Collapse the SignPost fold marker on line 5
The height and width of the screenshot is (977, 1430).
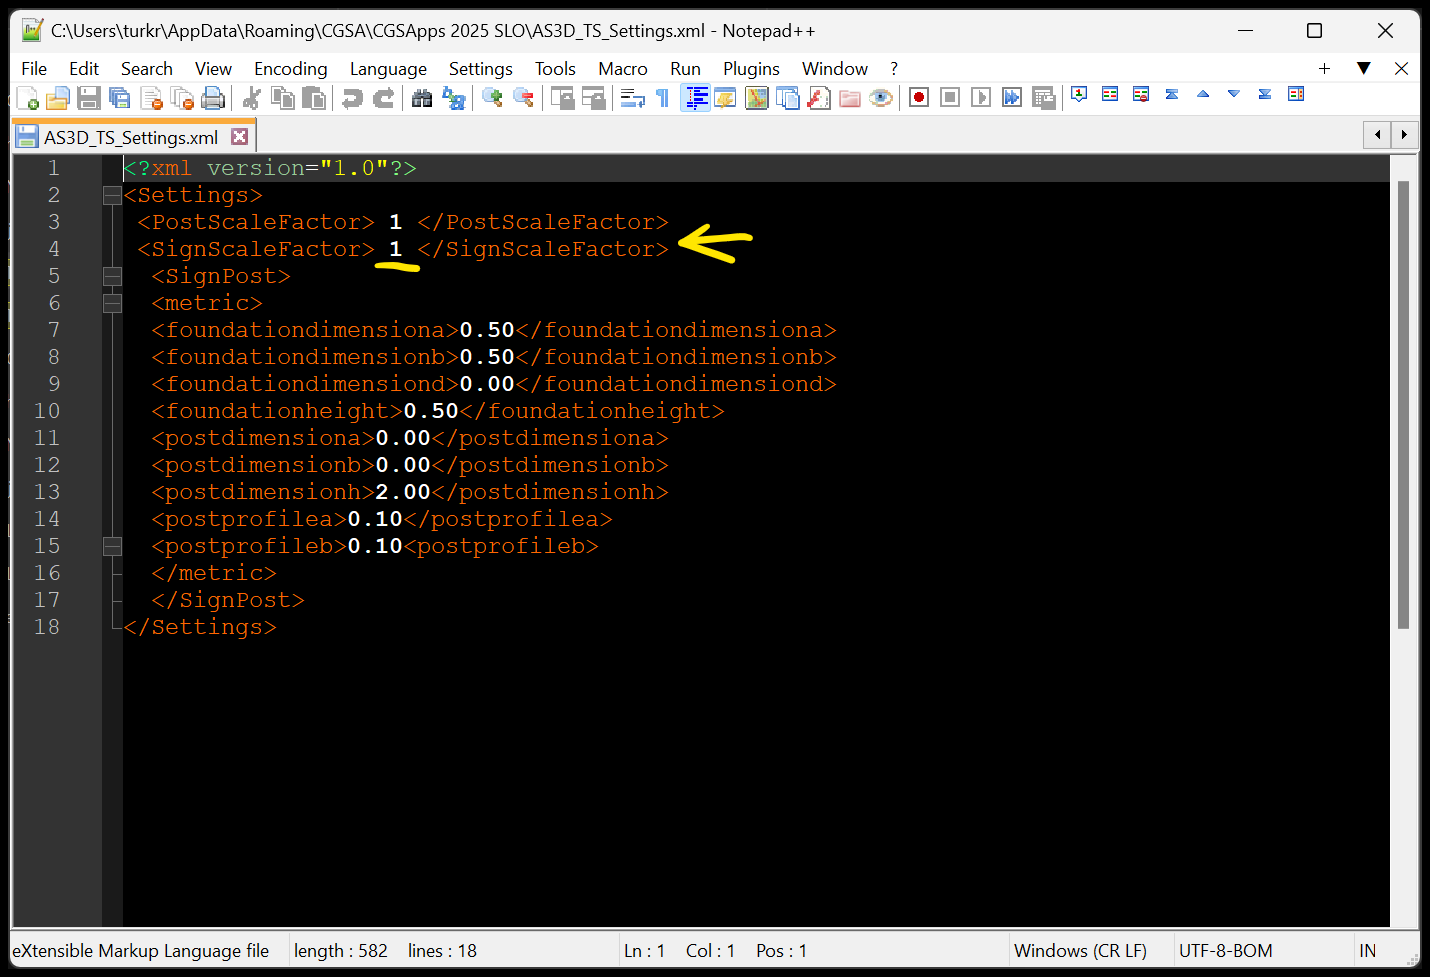point(112,276)
